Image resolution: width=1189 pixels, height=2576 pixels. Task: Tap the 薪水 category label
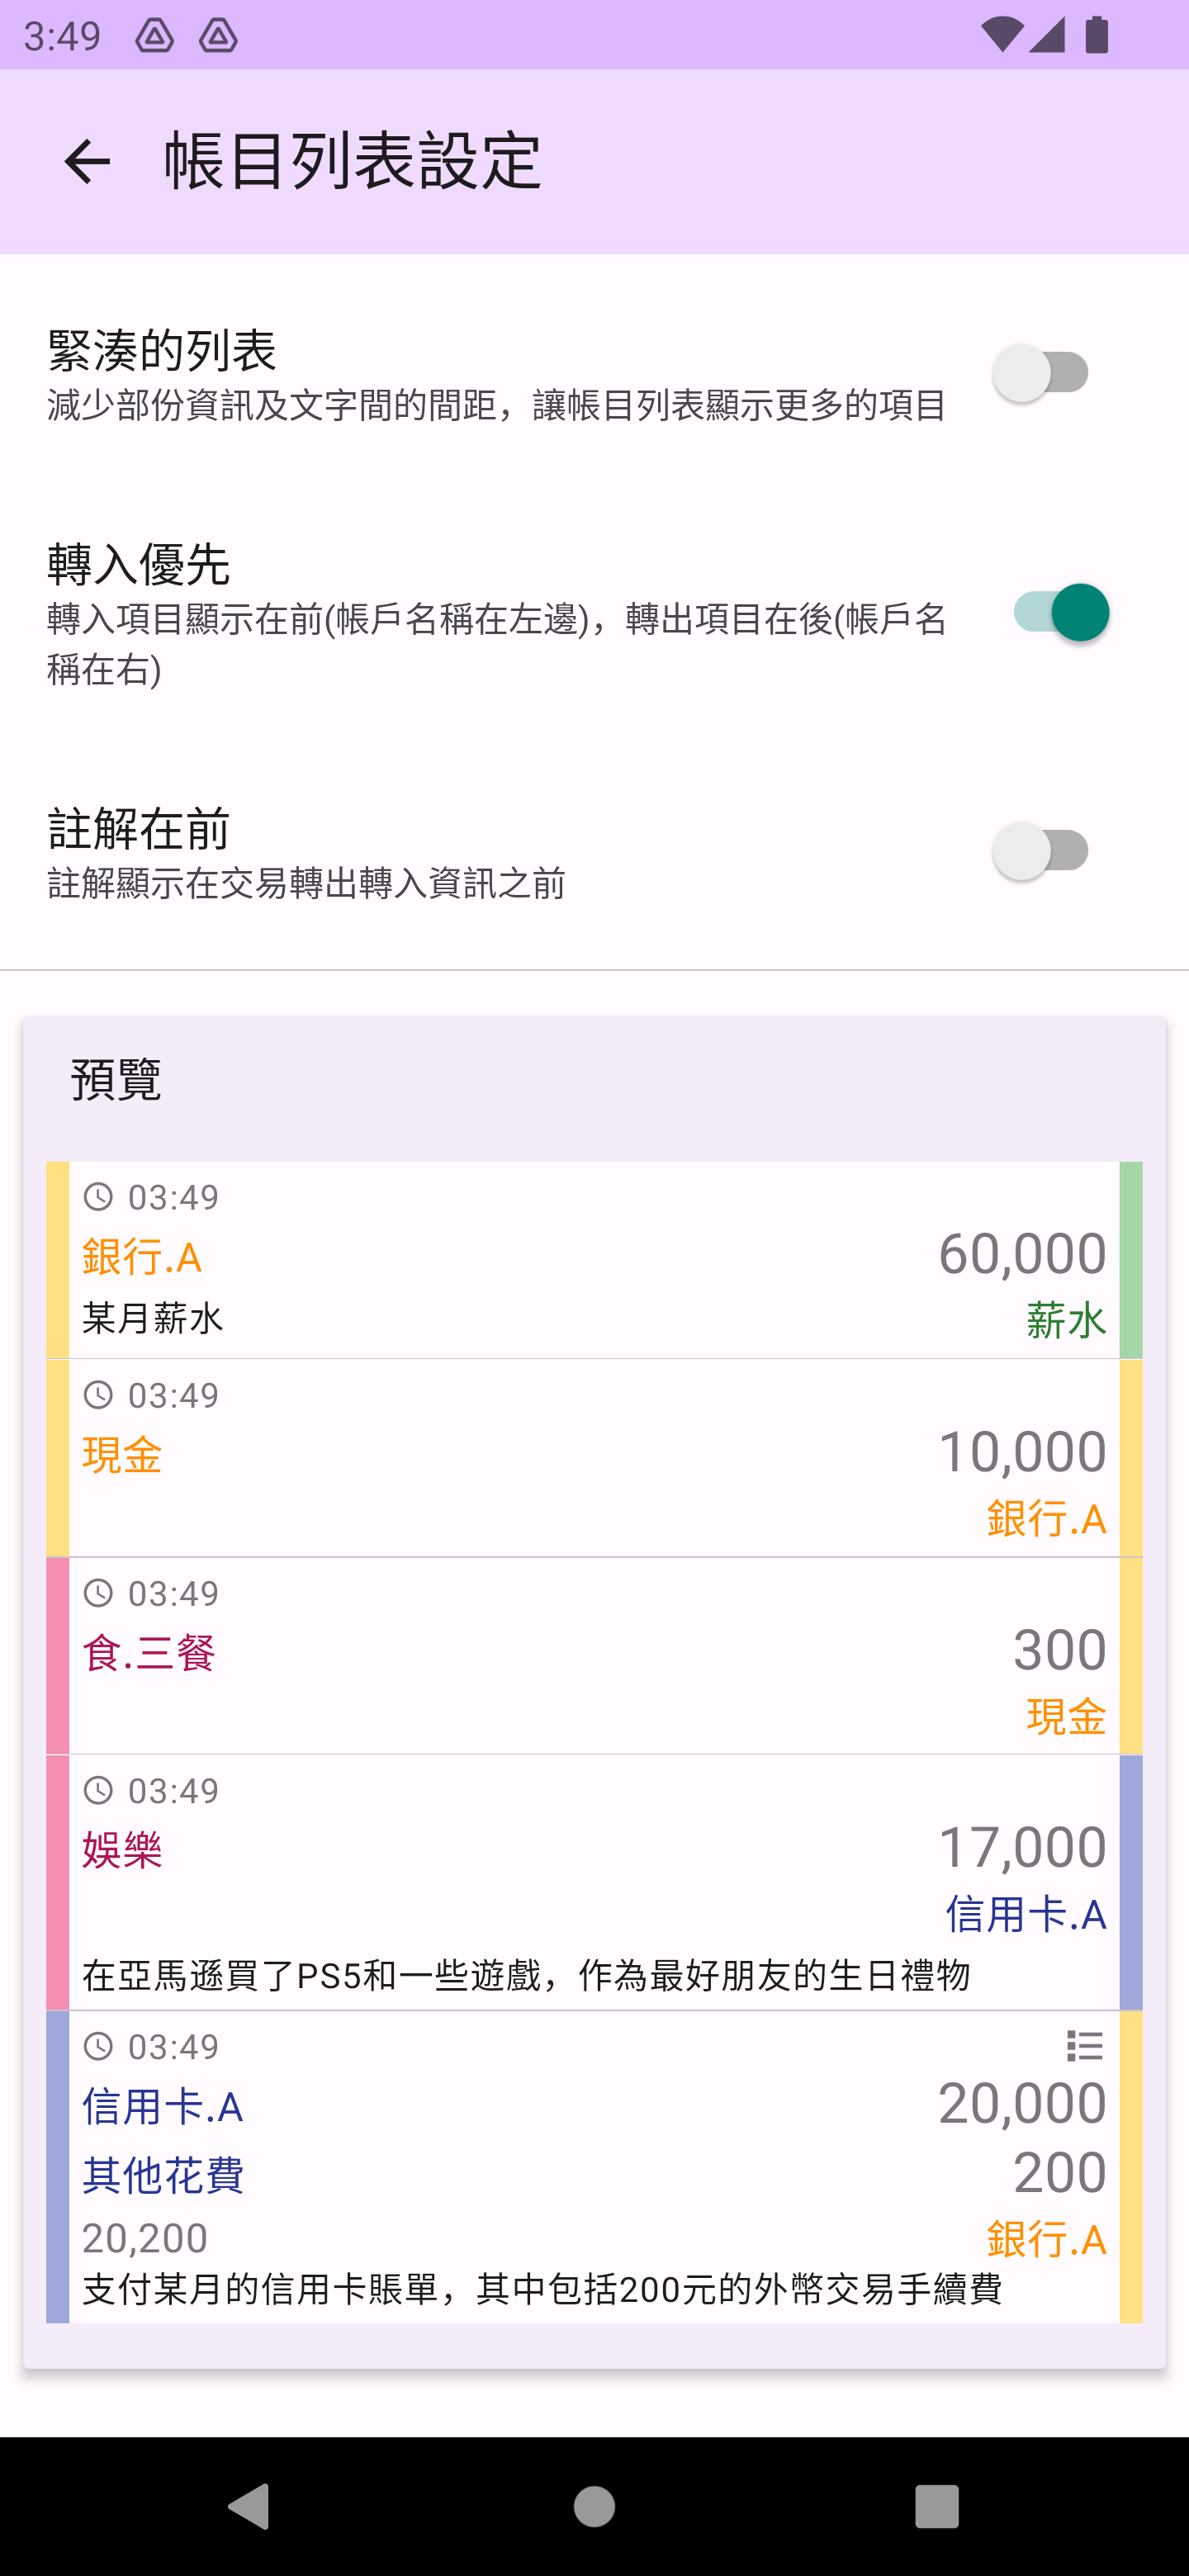1065,1321
